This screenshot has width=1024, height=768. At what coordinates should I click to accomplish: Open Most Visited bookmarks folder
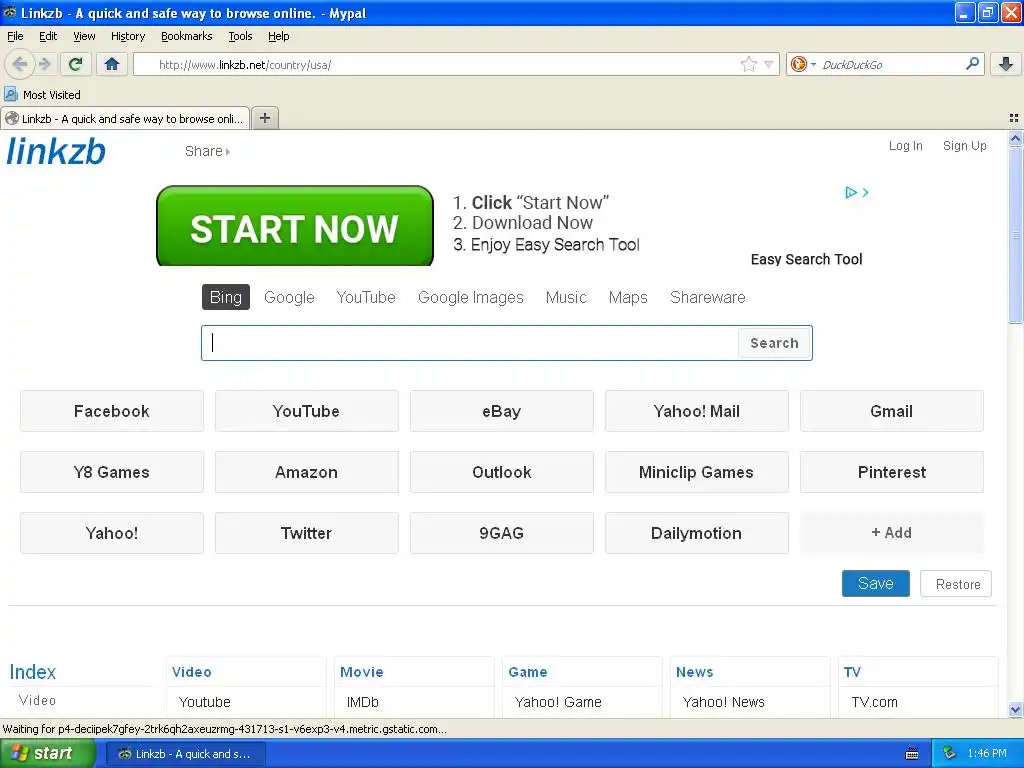(x=42, y=95)
